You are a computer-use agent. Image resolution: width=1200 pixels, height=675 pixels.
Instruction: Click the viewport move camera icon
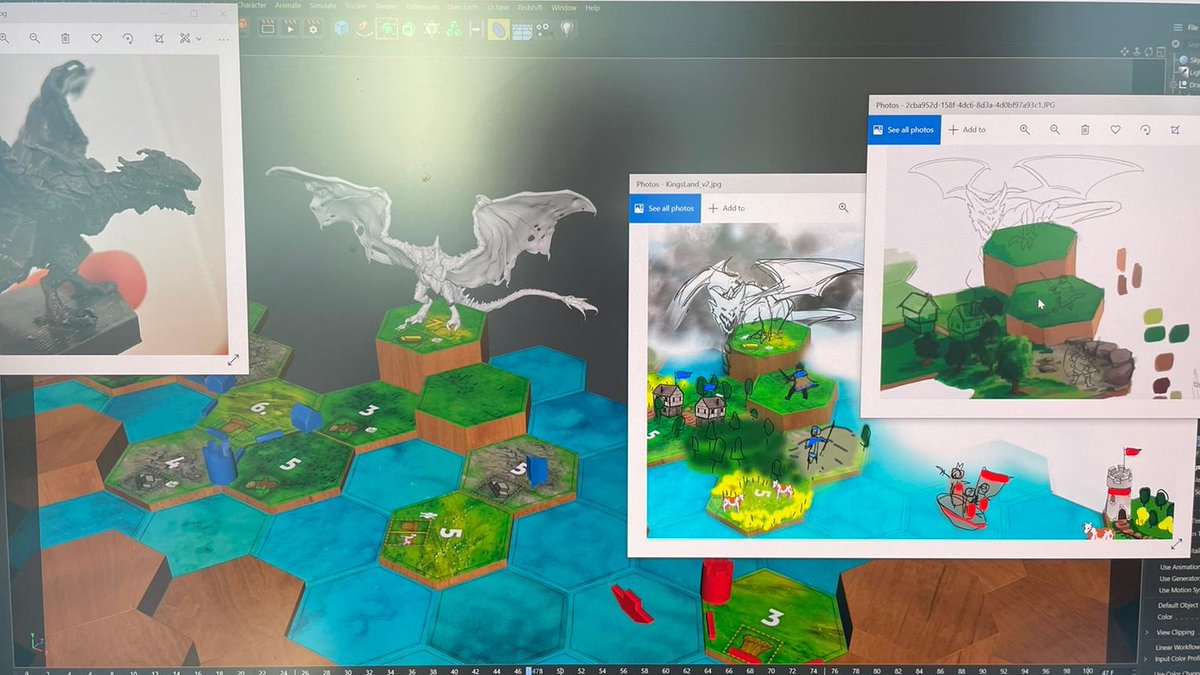pos(1124,52)
